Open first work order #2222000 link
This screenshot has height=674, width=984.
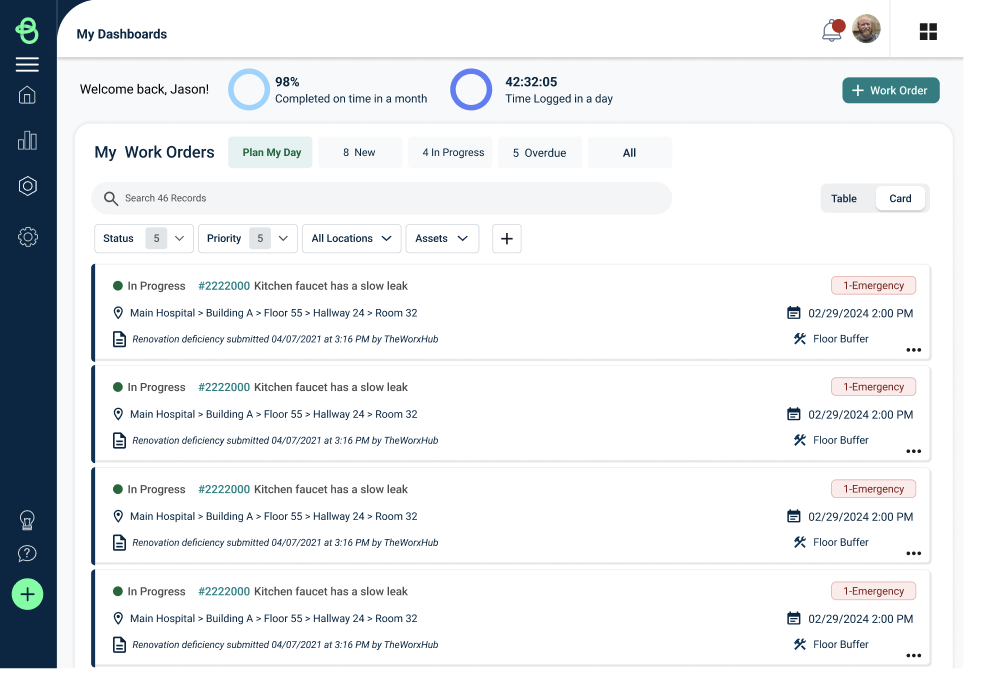pyautogui.click(x=224, y=286)
